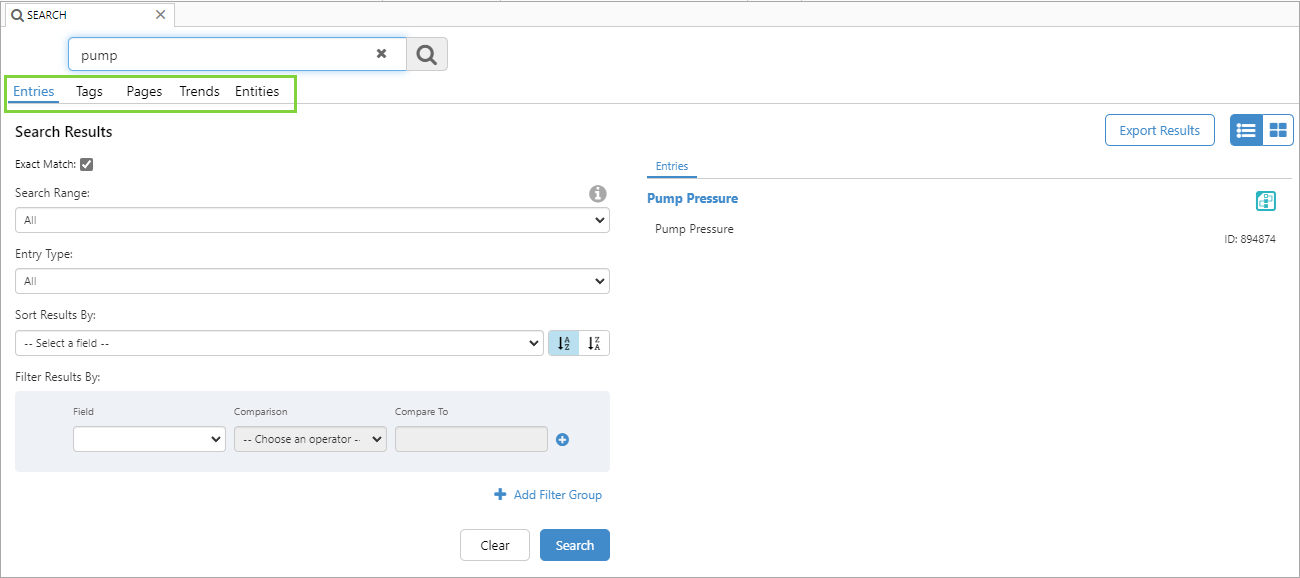Screen dimensions: 1300x578
Task: Click the magnifying glass search icon
Action: coord(427,55)
